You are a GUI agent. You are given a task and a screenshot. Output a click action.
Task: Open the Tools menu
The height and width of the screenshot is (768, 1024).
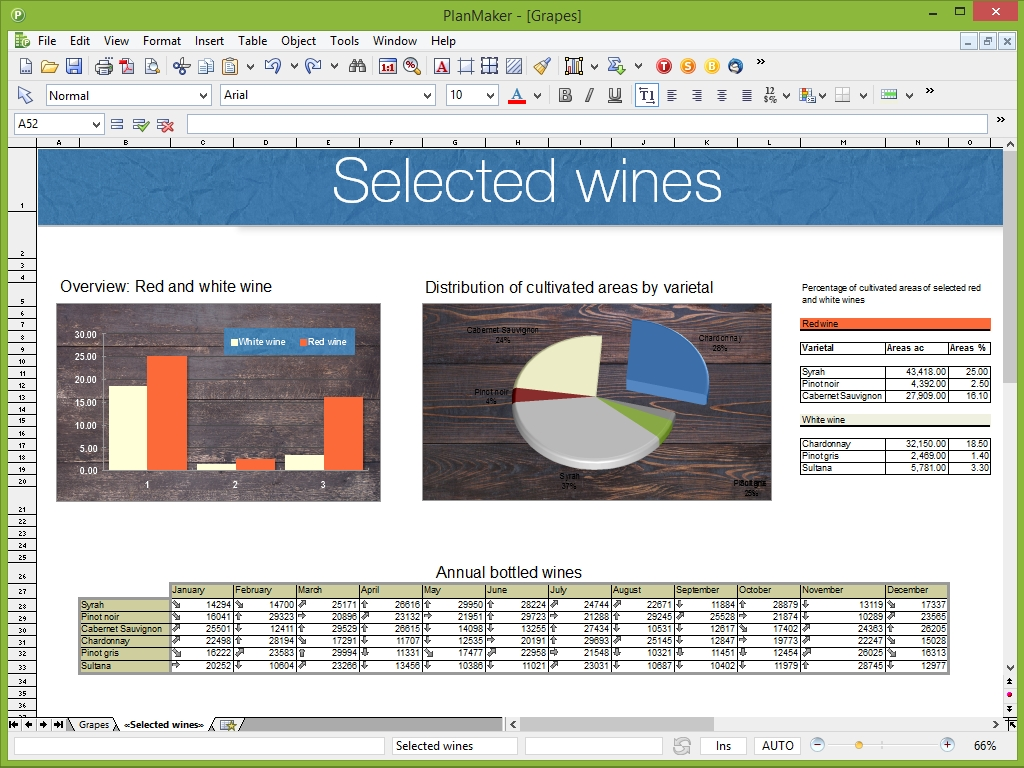(x=344, y=40)
